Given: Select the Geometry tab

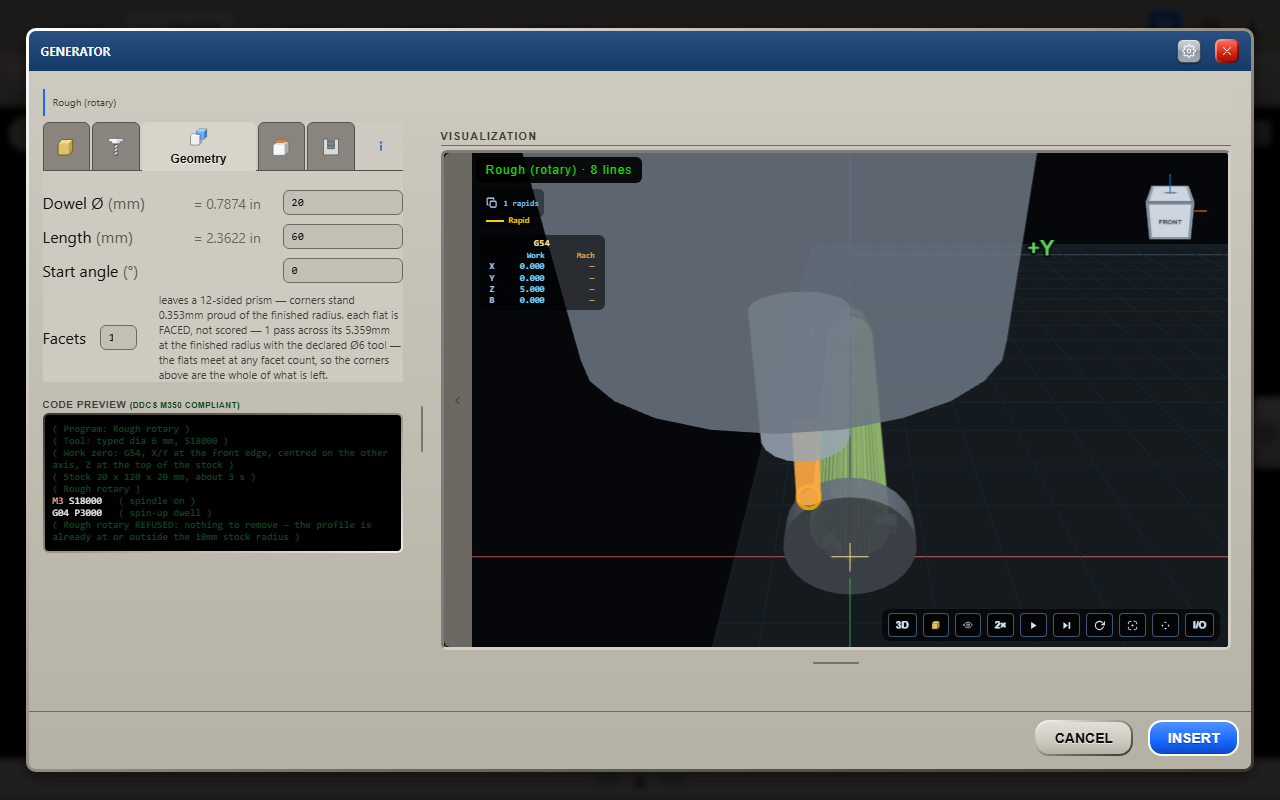Looking at the screenshot, I should [198, 147].
